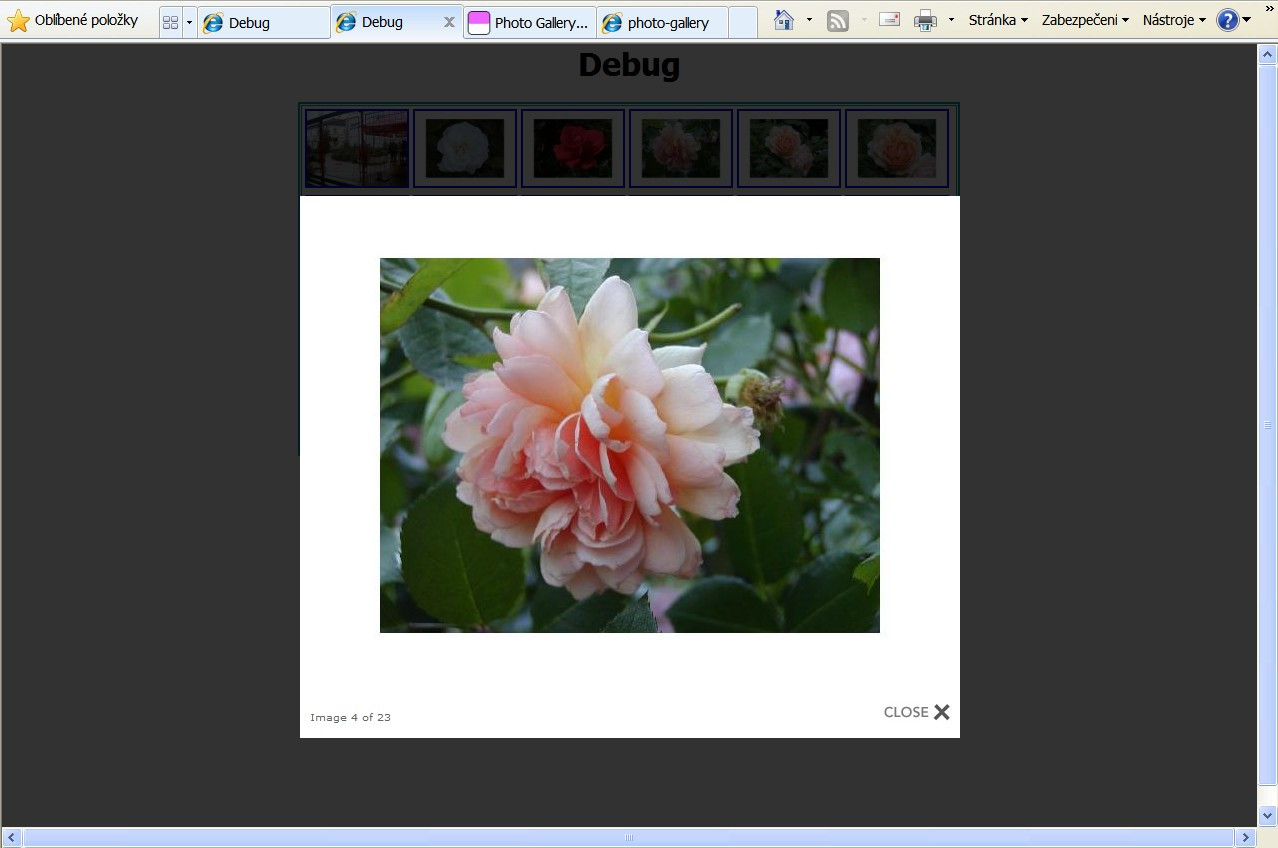Select the last thumbnail, peach rose

pyautogui.click(x=897, y=149)
